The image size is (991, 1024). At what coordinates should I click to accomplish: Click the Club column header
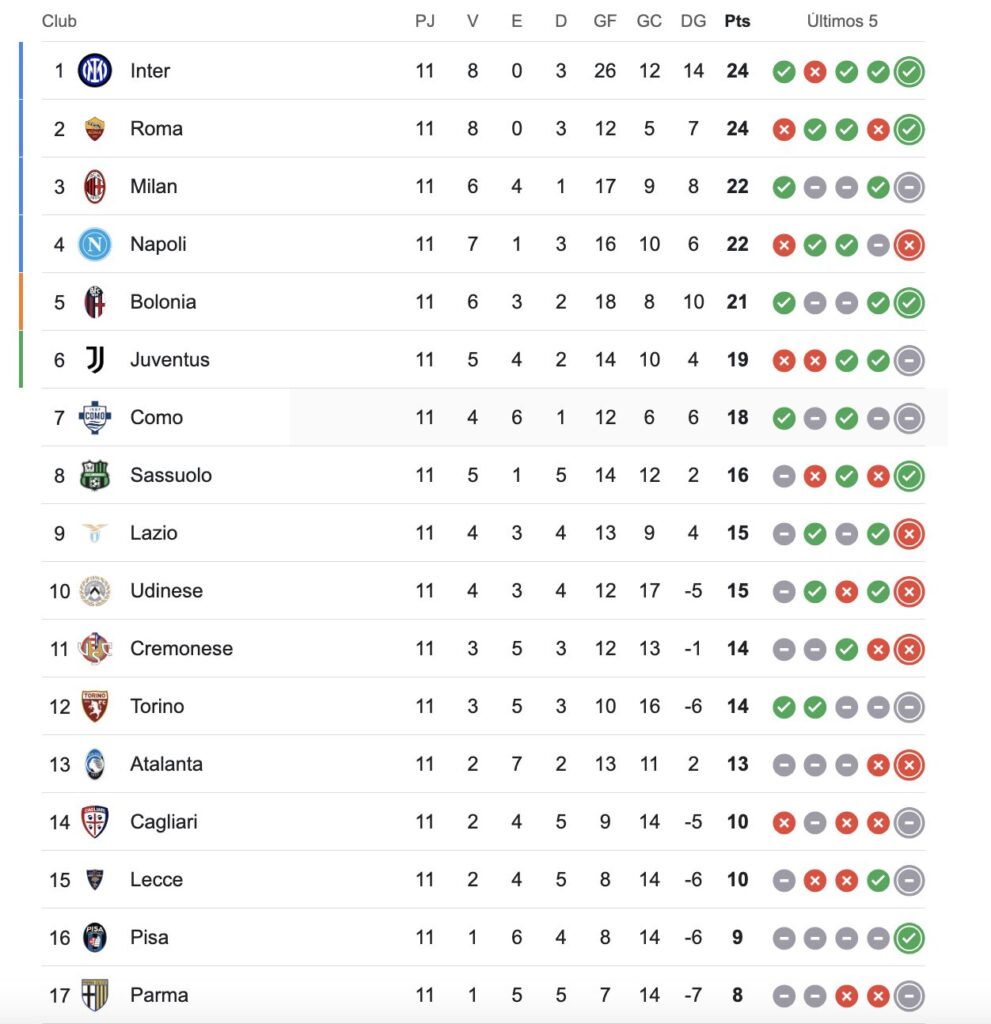59,21
